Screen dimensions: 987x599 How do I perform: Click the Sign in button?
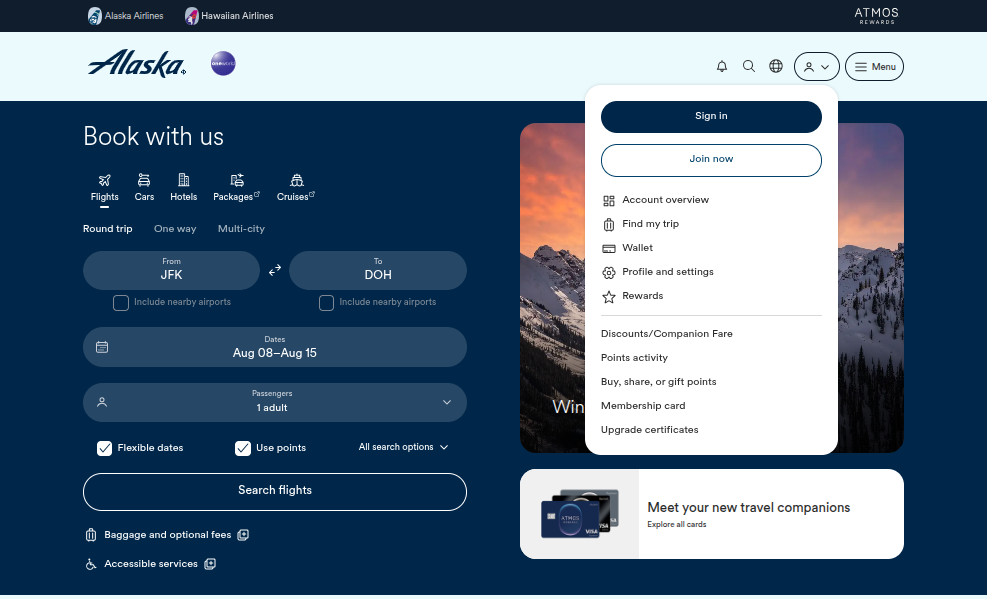(711, 116)
